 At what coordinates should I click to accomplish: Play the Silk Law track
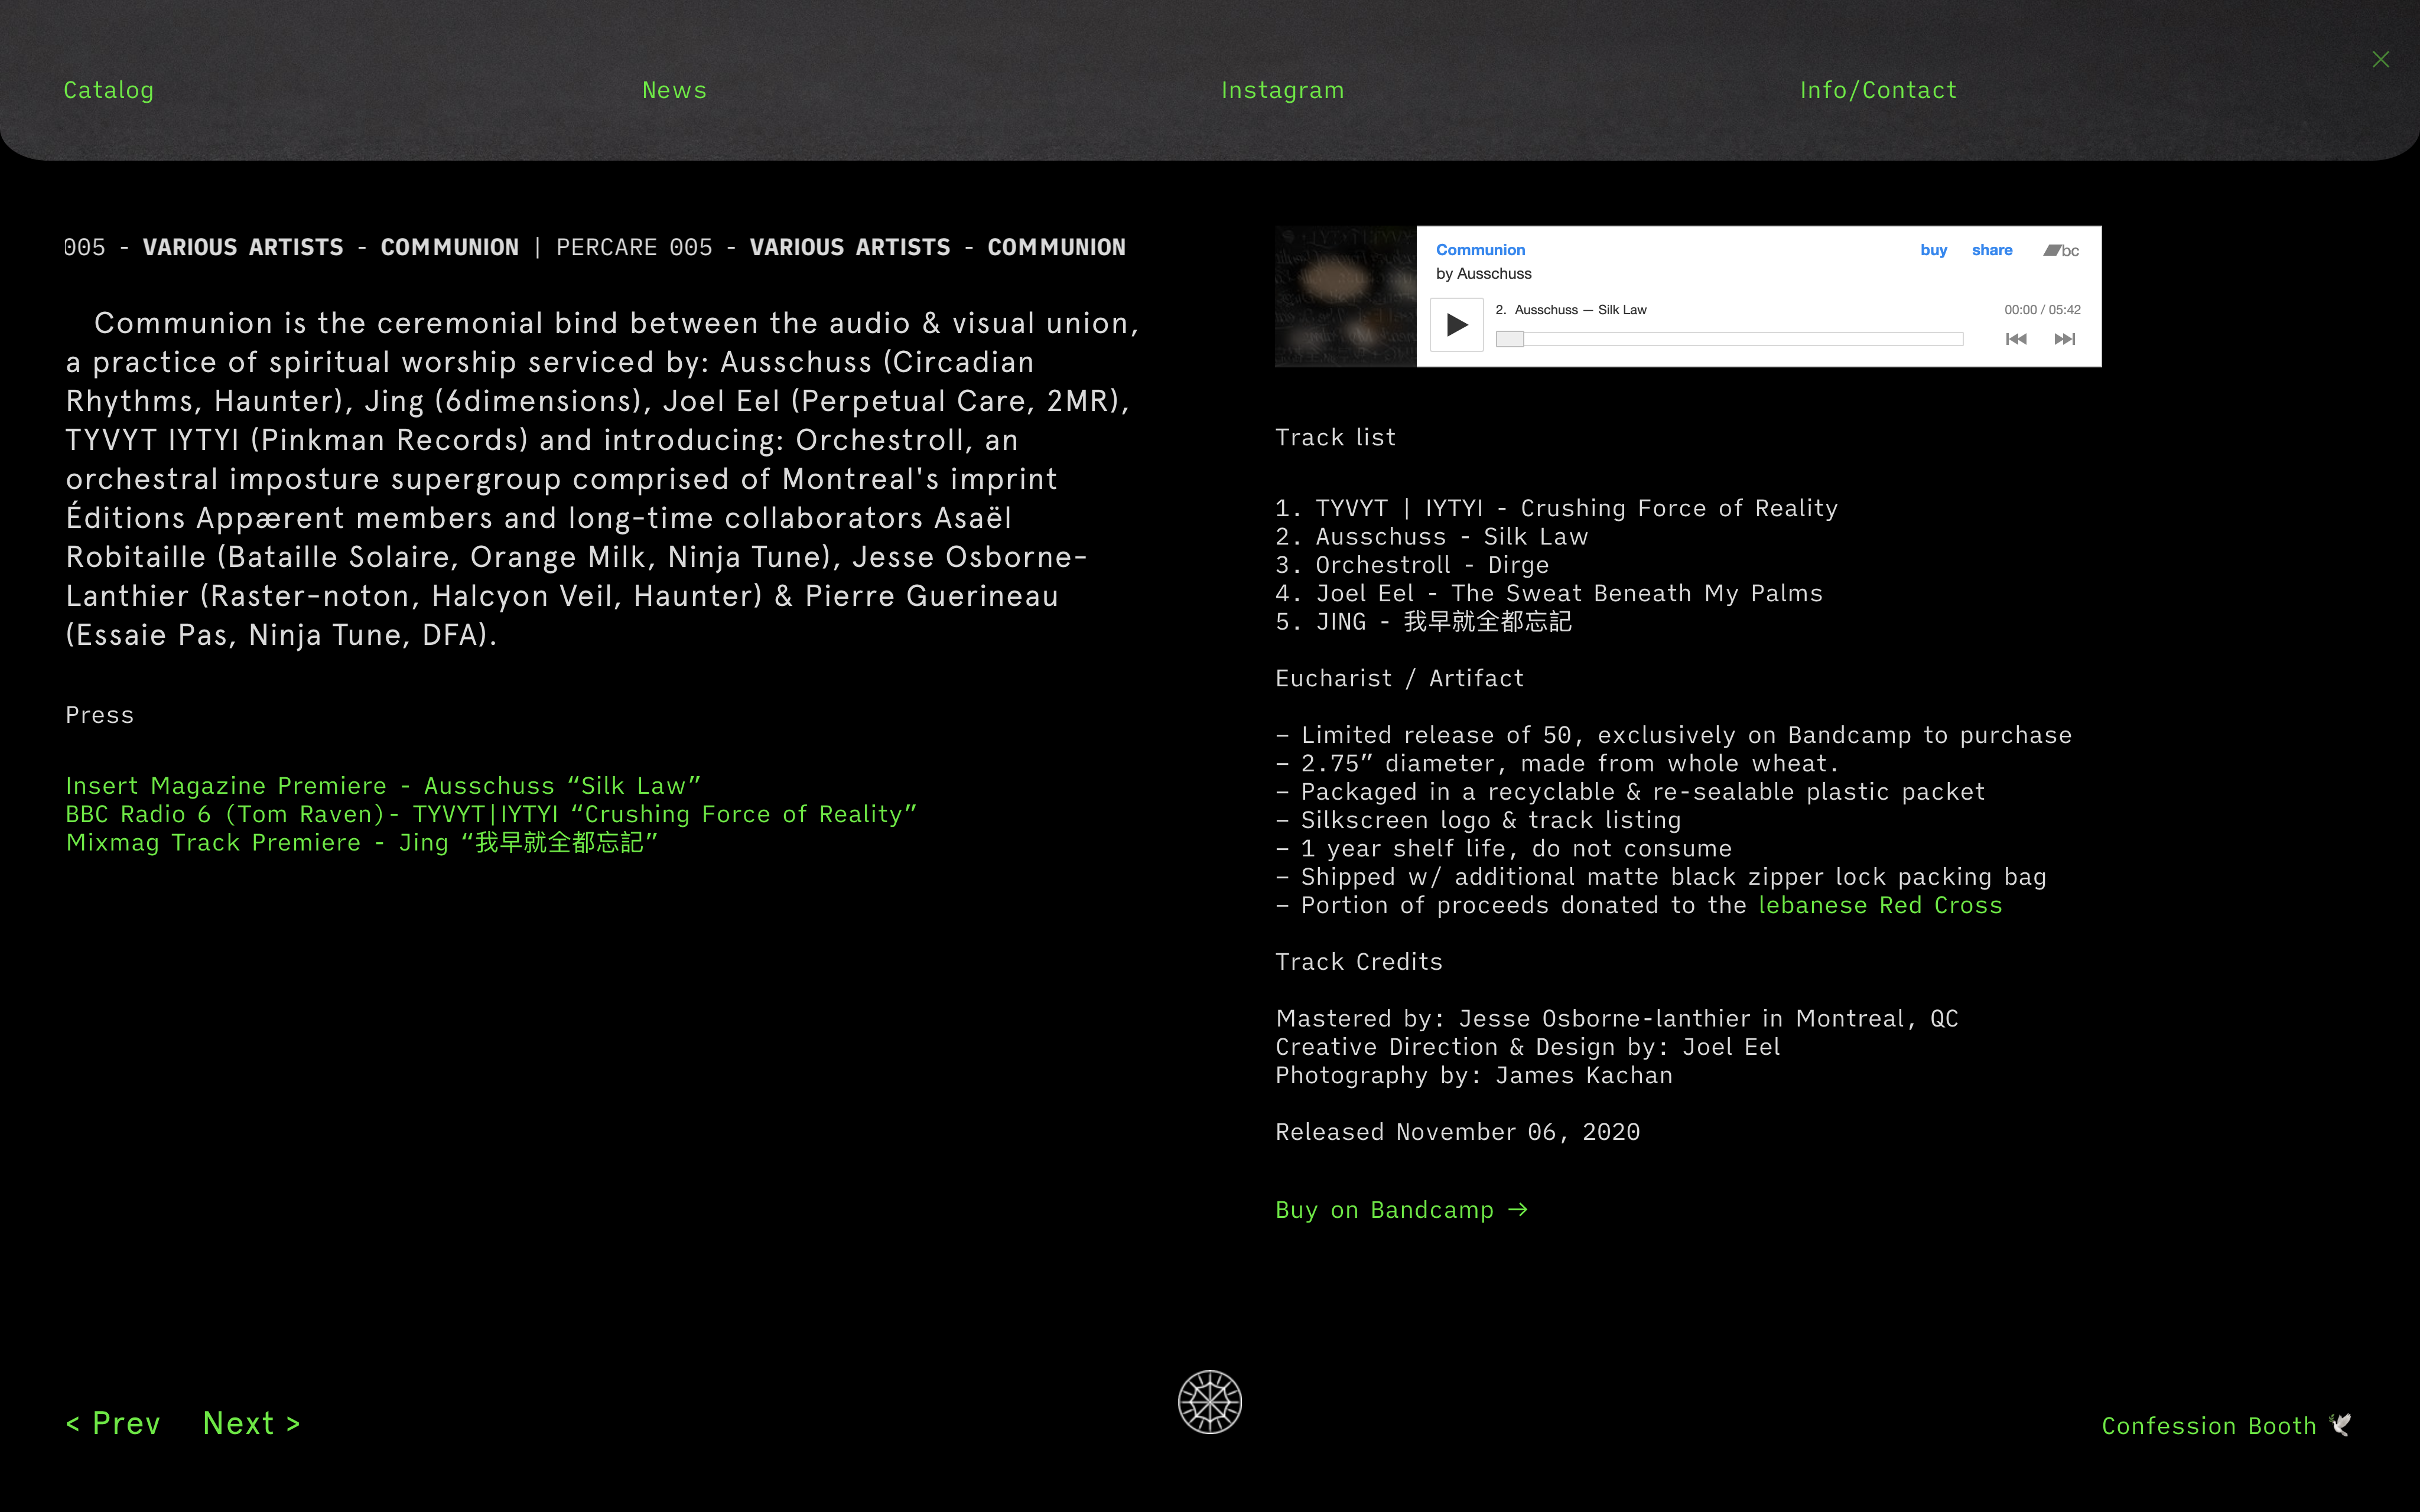[x=1456, y=325]
